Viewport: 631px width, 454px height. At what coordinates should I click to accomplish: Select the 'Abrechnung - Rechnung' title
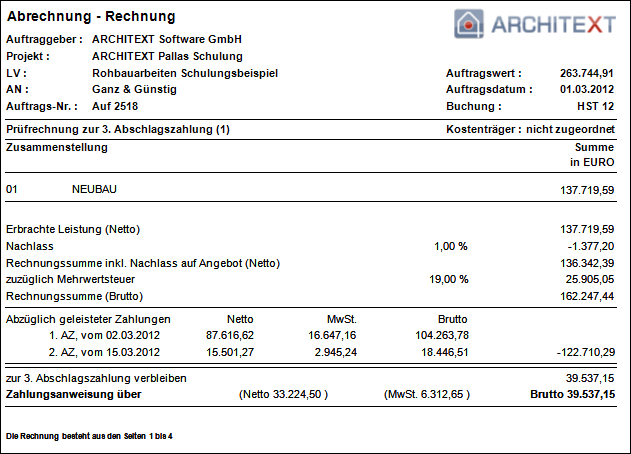tap(91, 16)
